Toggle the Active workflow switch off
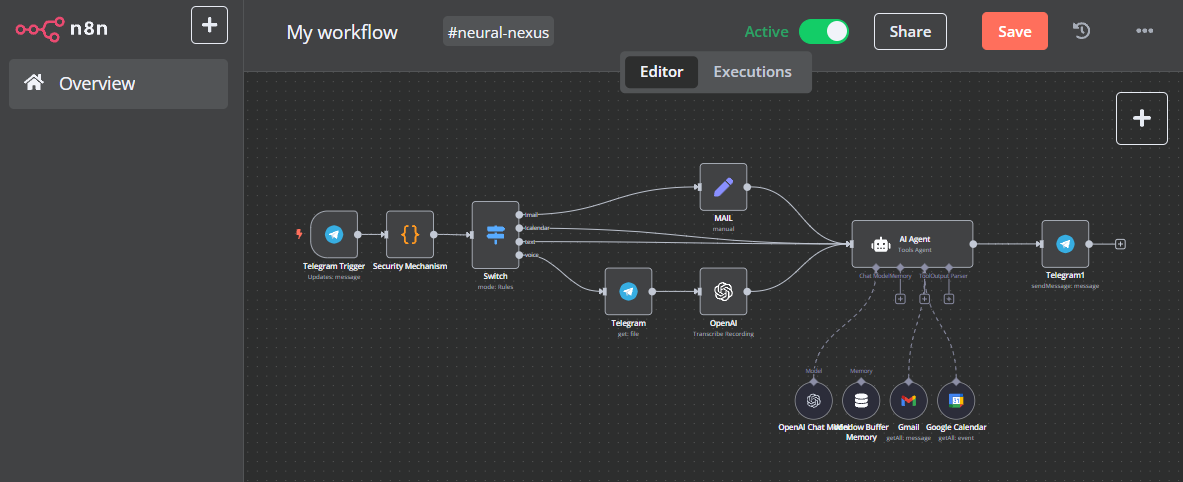Screen dimensions: 1183x482 pyautogui.click(x=824, y=32)
